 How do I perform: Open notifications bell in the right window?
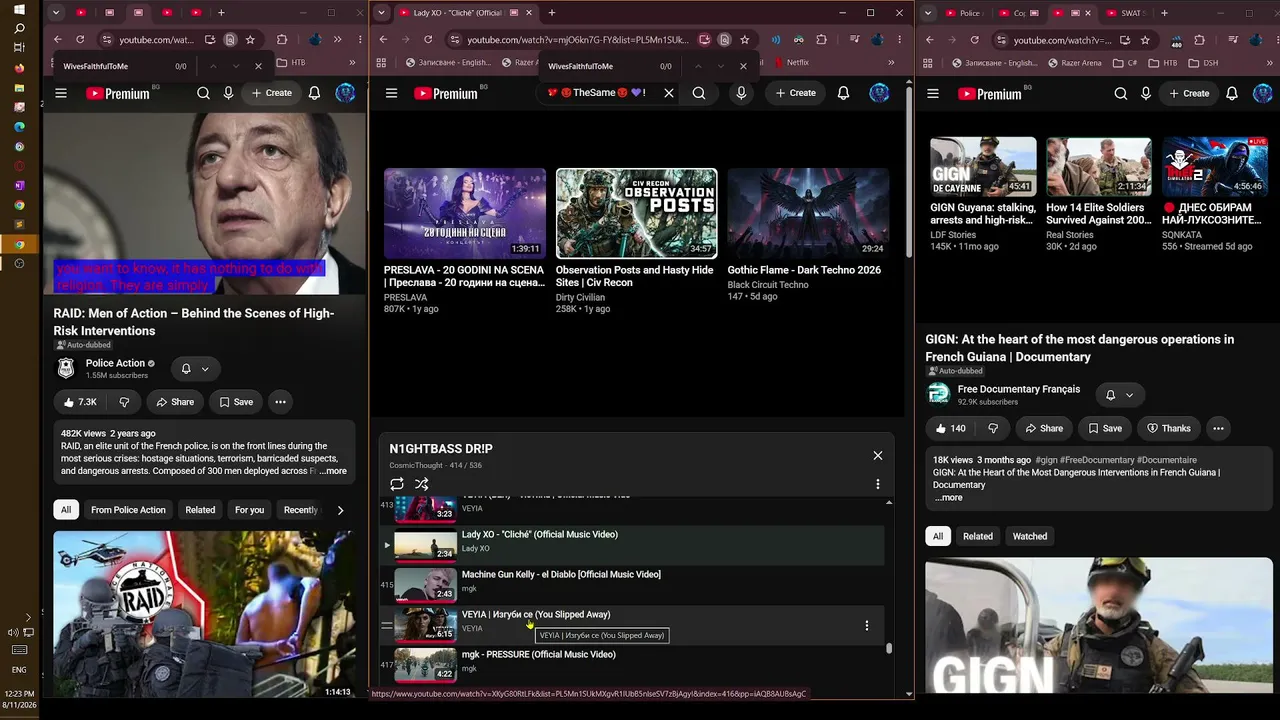click(1232, 93)
